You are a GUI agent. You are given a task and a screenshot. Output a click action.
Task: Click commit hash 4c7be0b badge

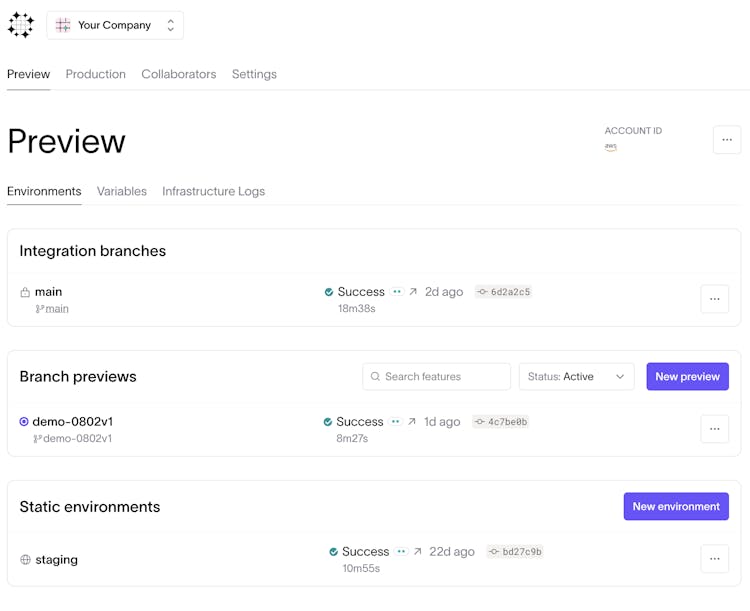tap(500, 422)
